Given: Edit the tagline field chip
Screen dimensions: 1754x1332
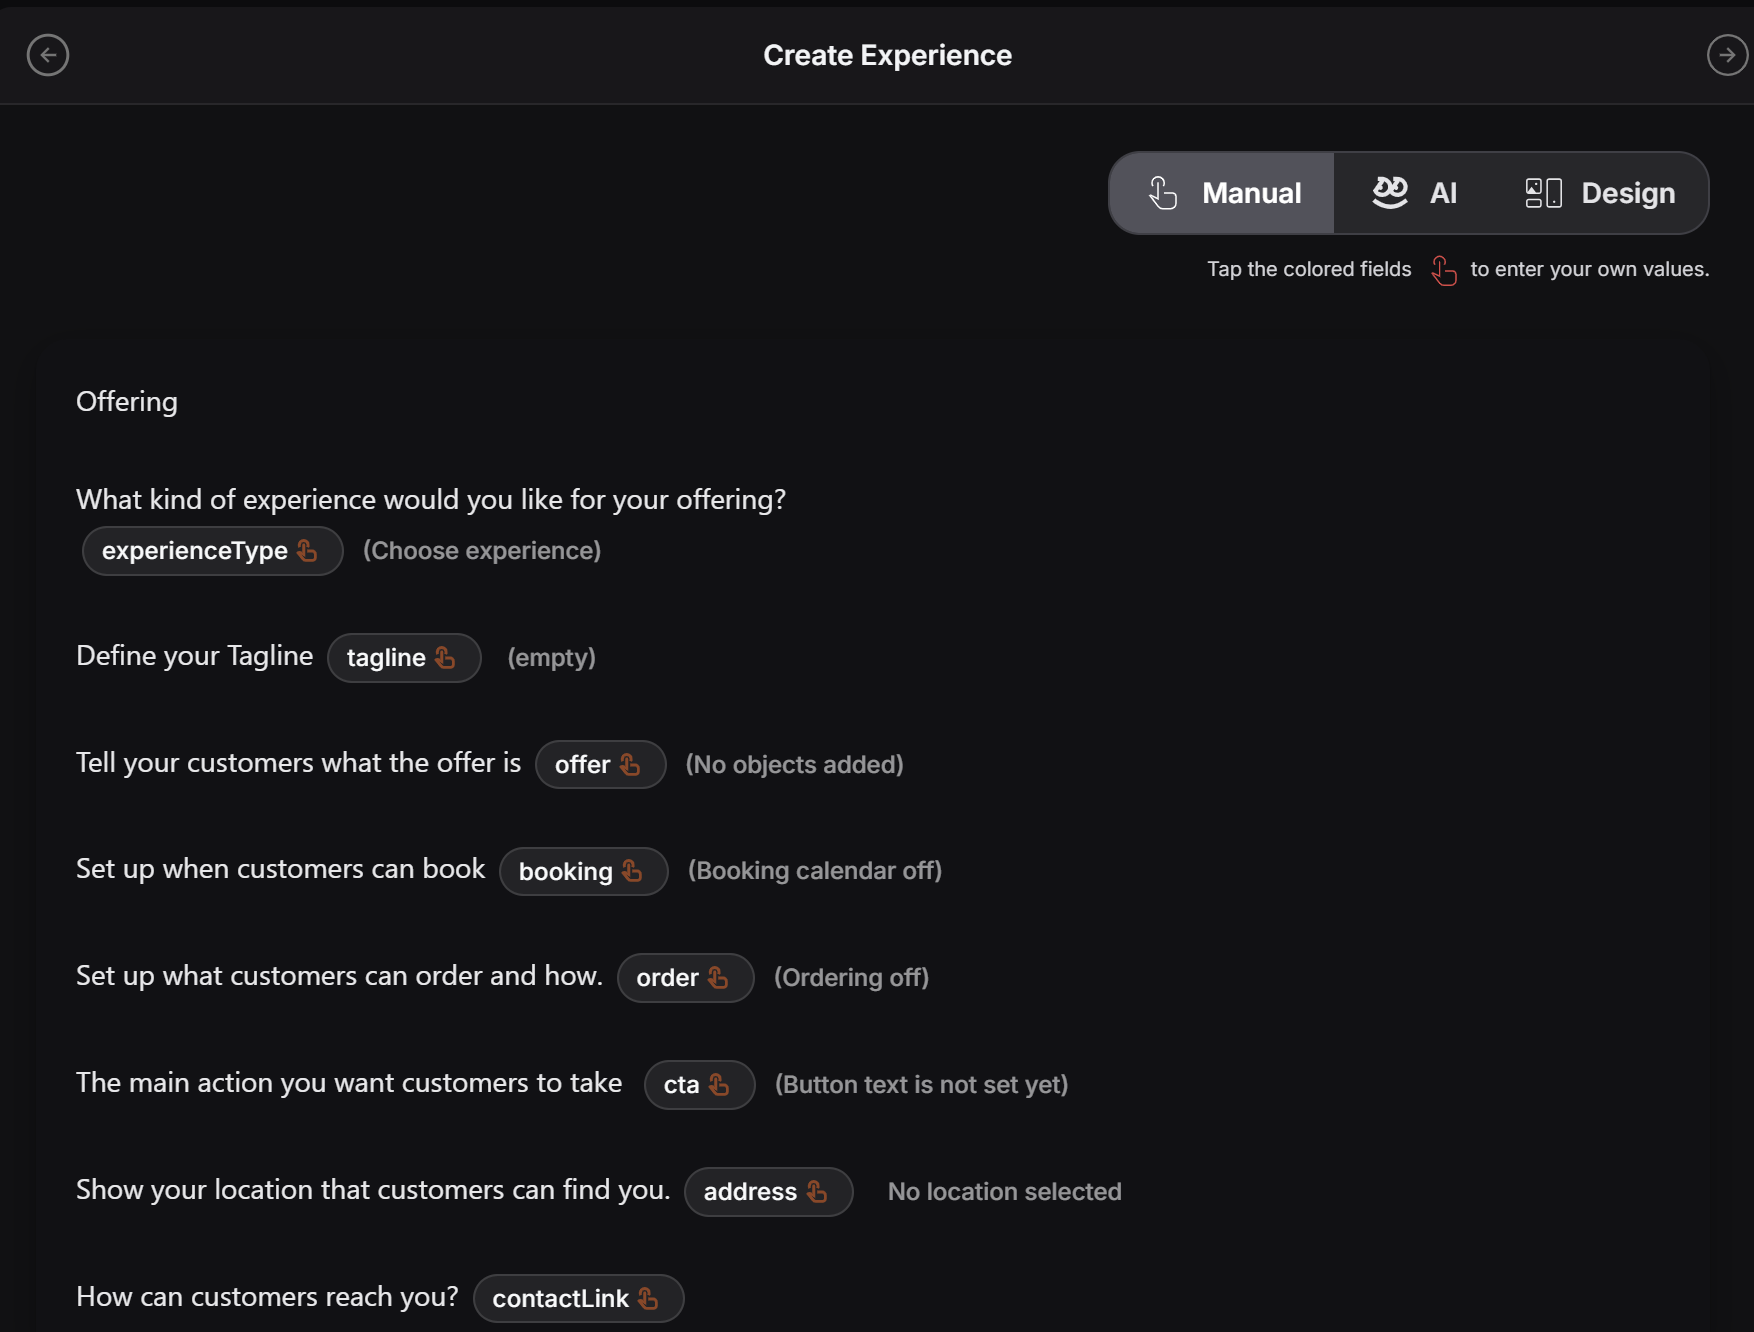Looking at the screenshot, I should [x=404, y=658].
